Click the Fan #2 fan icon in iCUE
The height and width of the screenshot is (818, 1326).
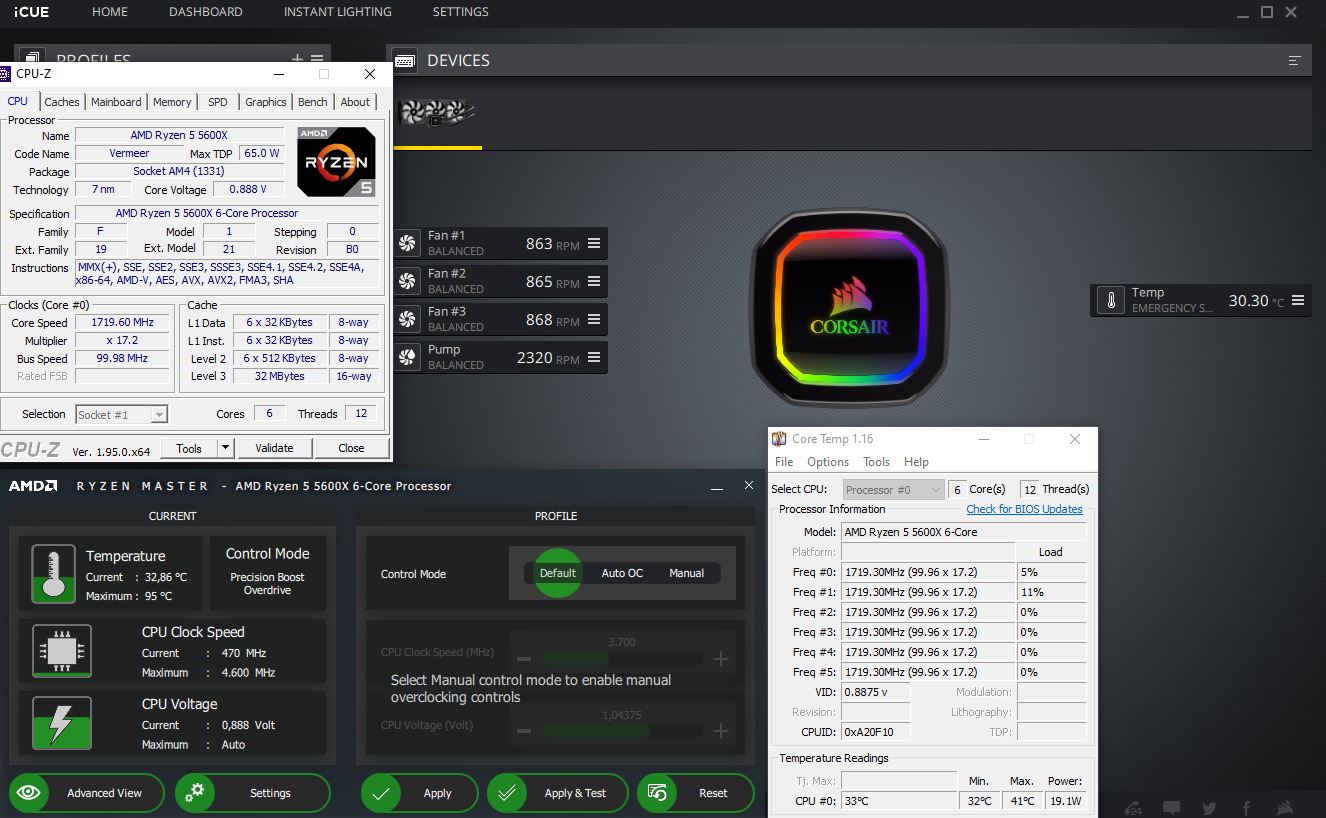(x=407, y=282)
